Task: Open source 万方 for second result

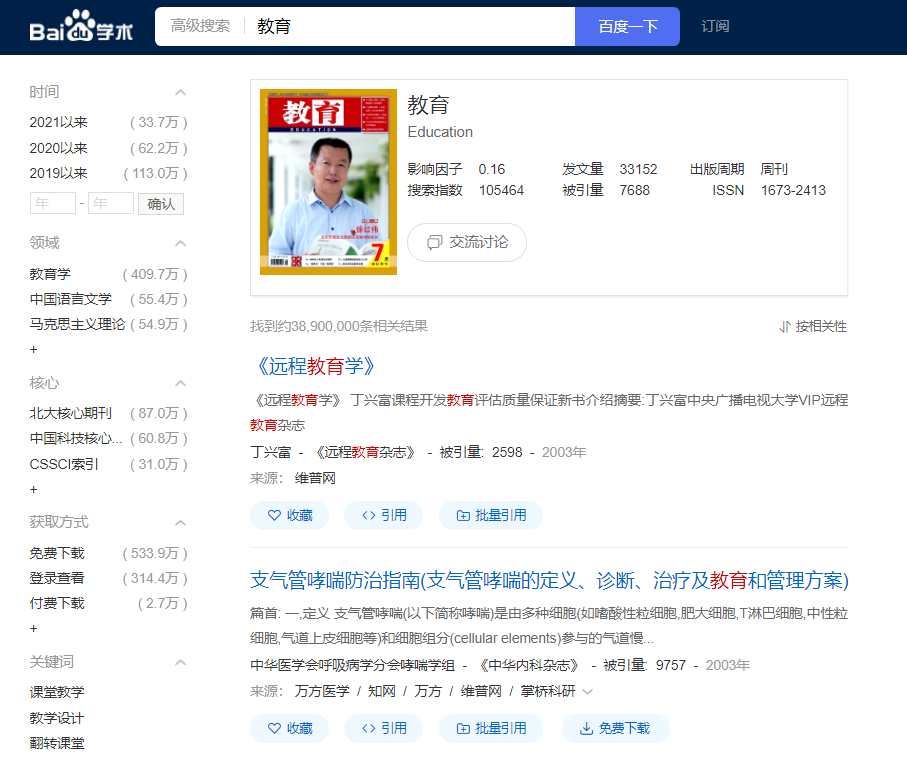Action: (x=428, y=691)
